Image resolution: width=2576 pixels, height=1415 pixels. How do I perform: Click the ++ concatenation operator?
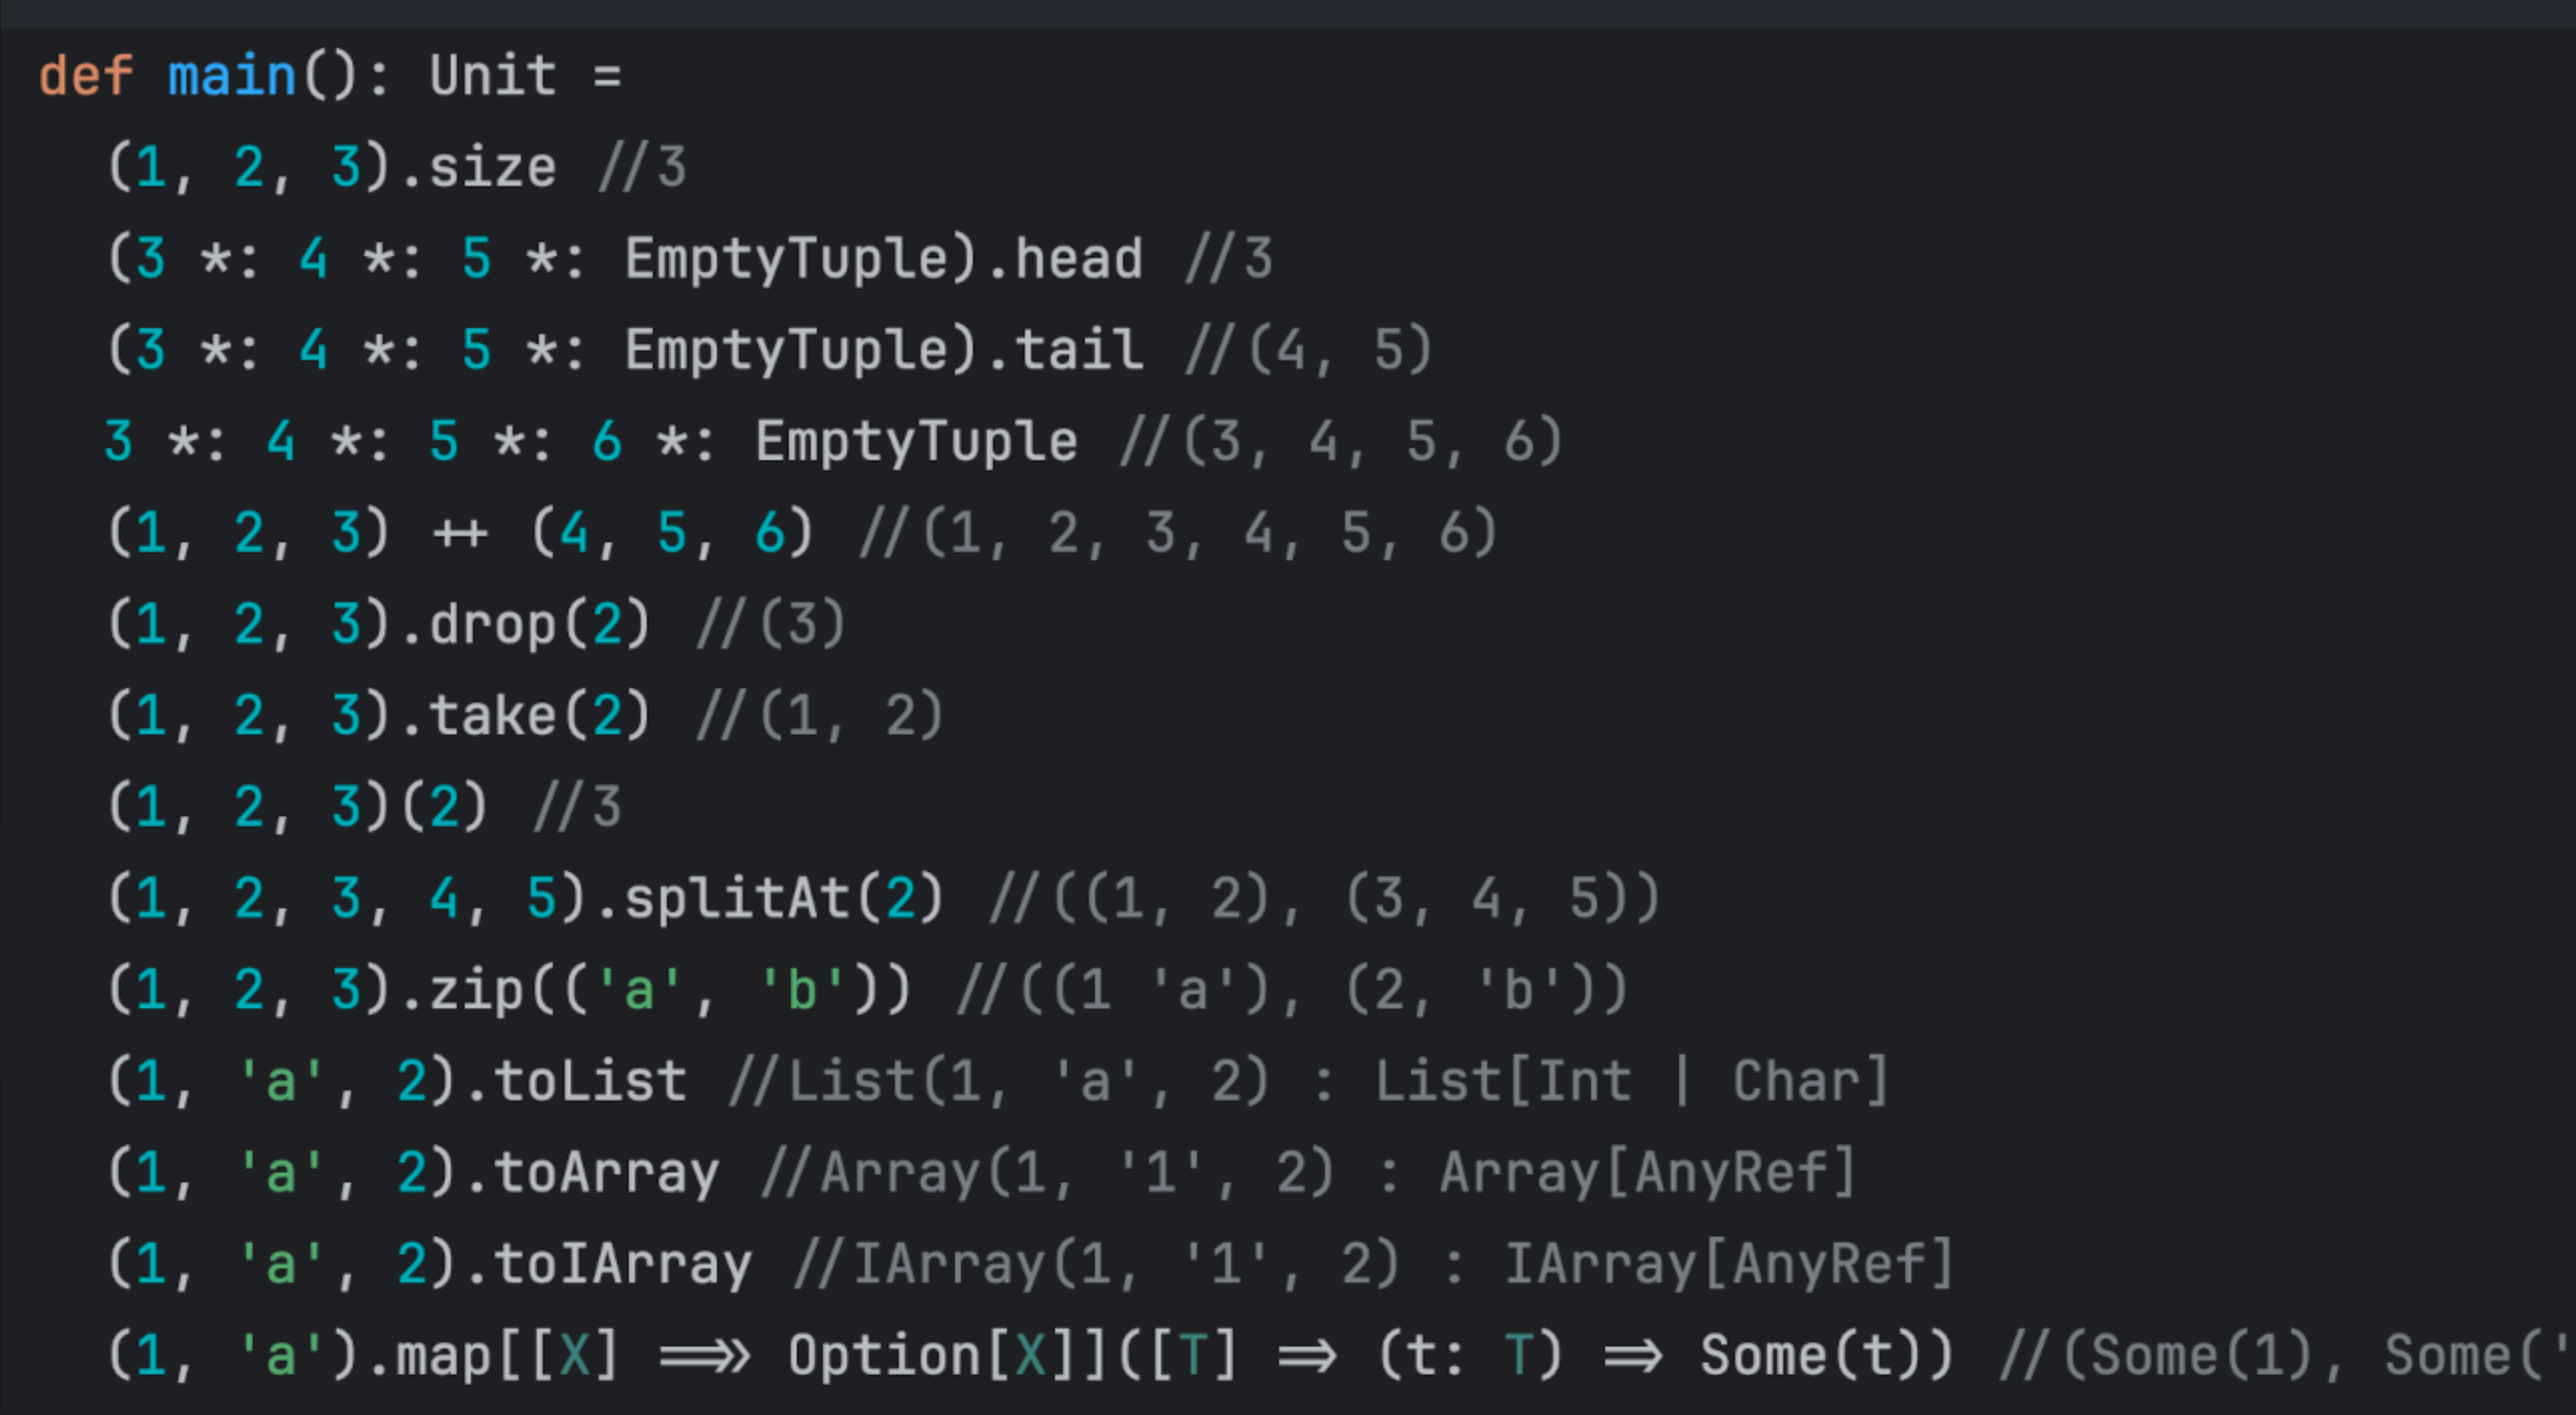460,533
